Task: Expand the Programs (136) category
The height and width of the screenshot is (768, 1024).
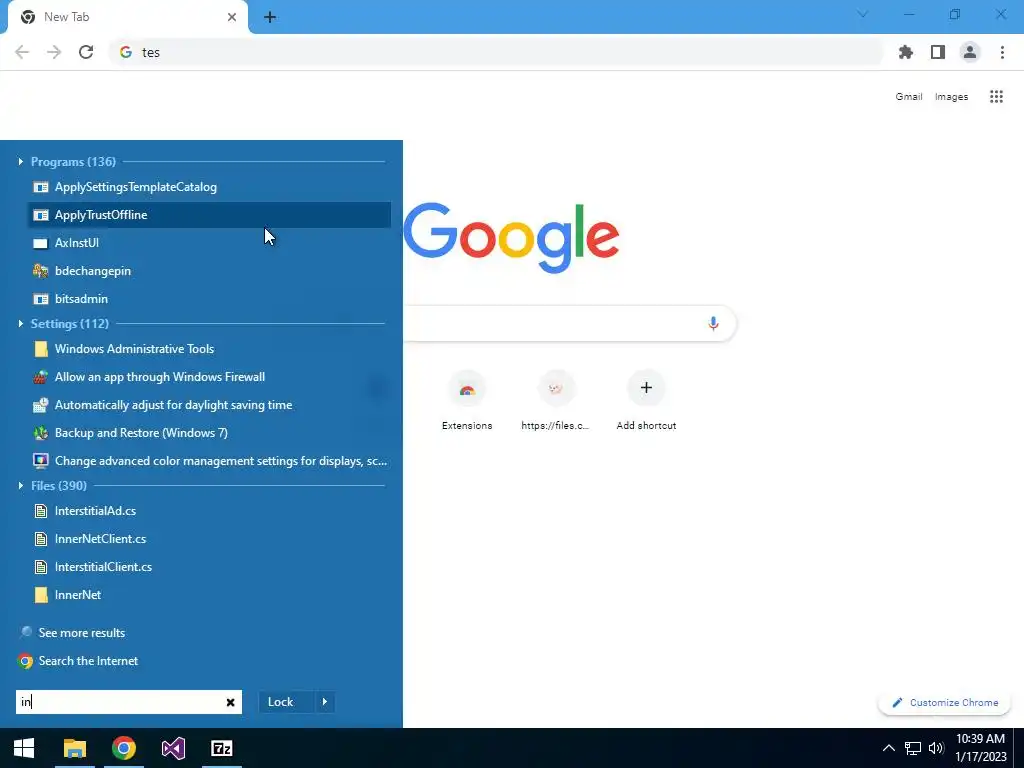Action: click(20, 161)
